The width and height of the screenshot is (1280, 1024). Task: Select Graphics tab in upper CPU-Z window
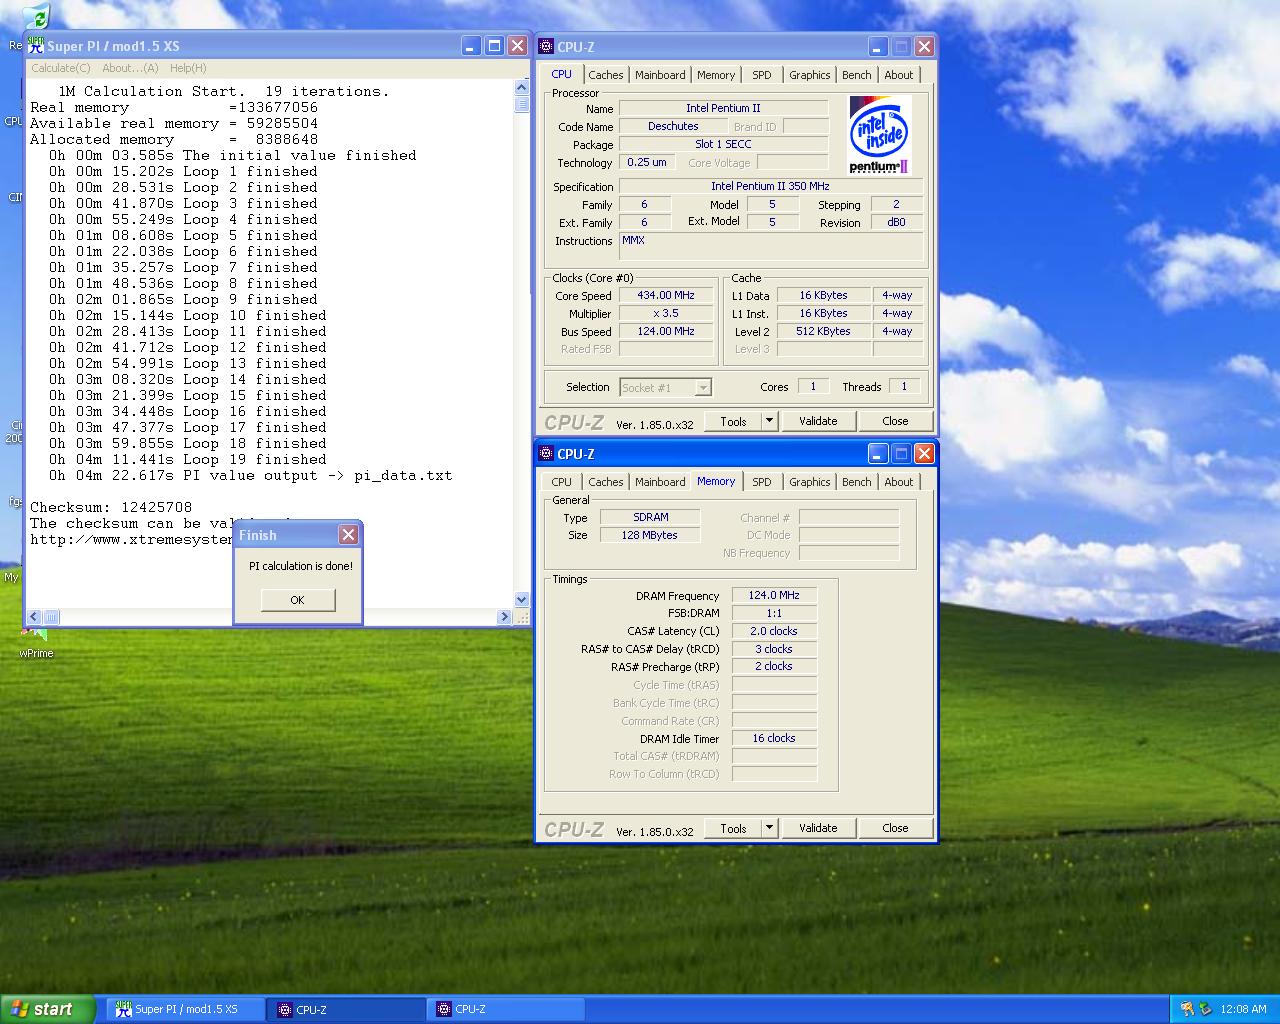coord(809,75)
